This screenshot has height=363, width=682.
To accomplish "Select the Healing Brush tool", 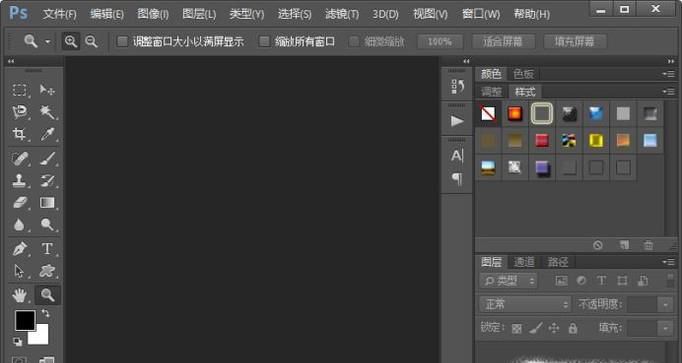I will (20, 159).
